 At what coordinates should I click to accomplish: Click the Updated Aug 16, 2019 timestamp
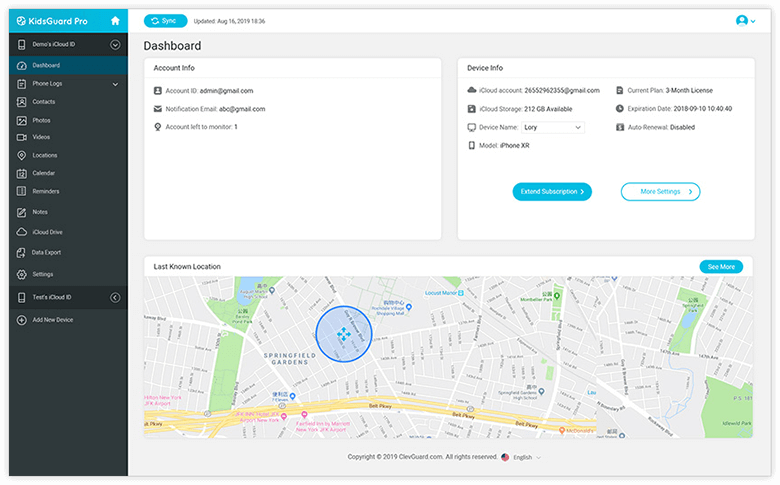[x=229, y=21]
